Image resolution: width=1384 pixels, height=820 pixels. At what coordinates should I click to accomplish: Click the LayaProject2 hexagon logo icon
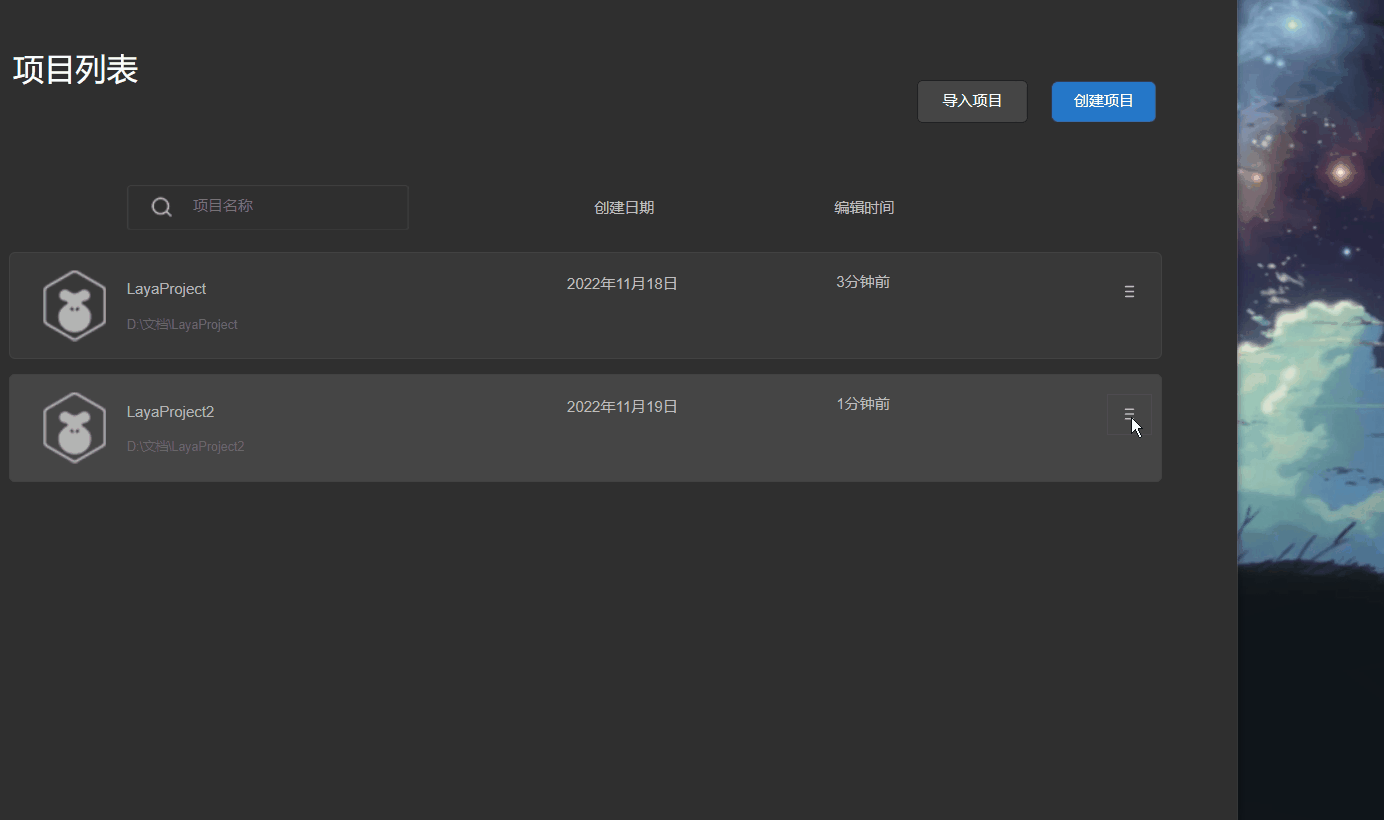(75, 428)
